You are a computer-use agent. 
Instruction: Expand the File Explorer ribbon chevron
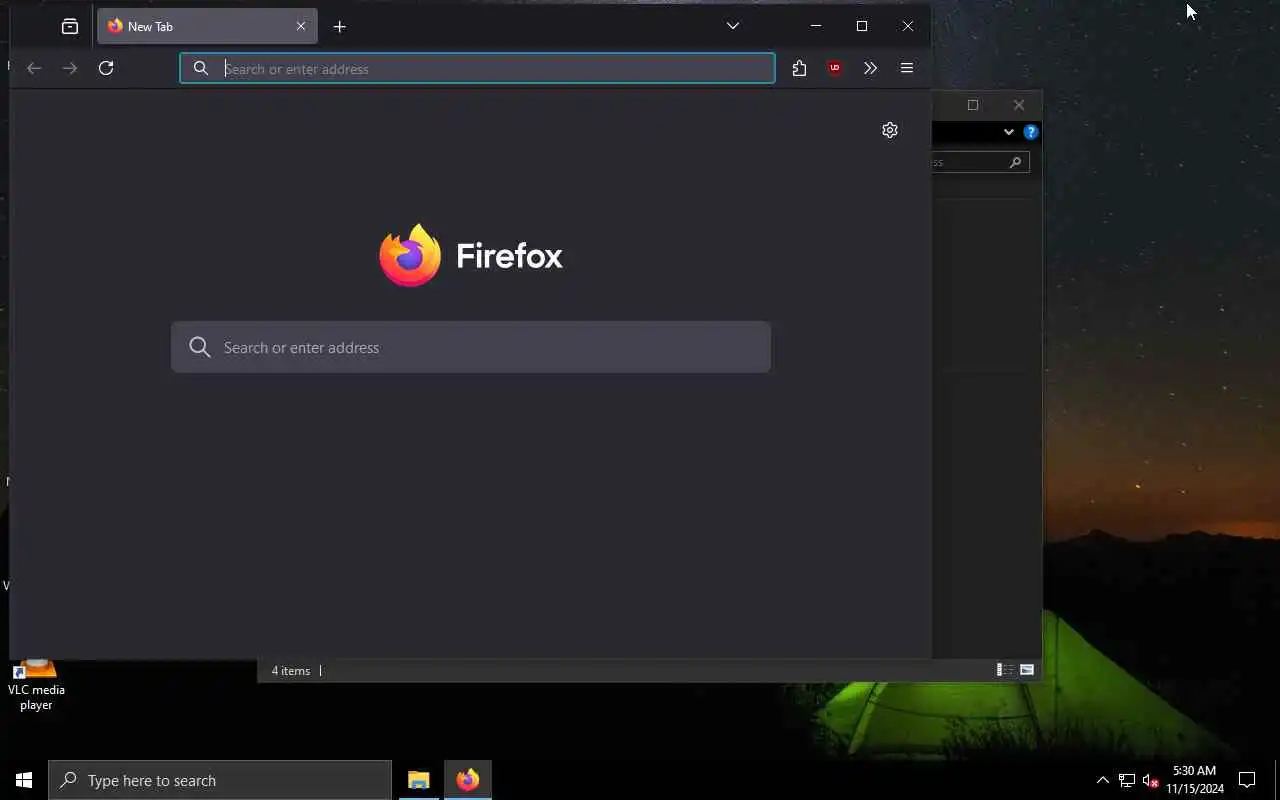click(x=1009, y=132)
